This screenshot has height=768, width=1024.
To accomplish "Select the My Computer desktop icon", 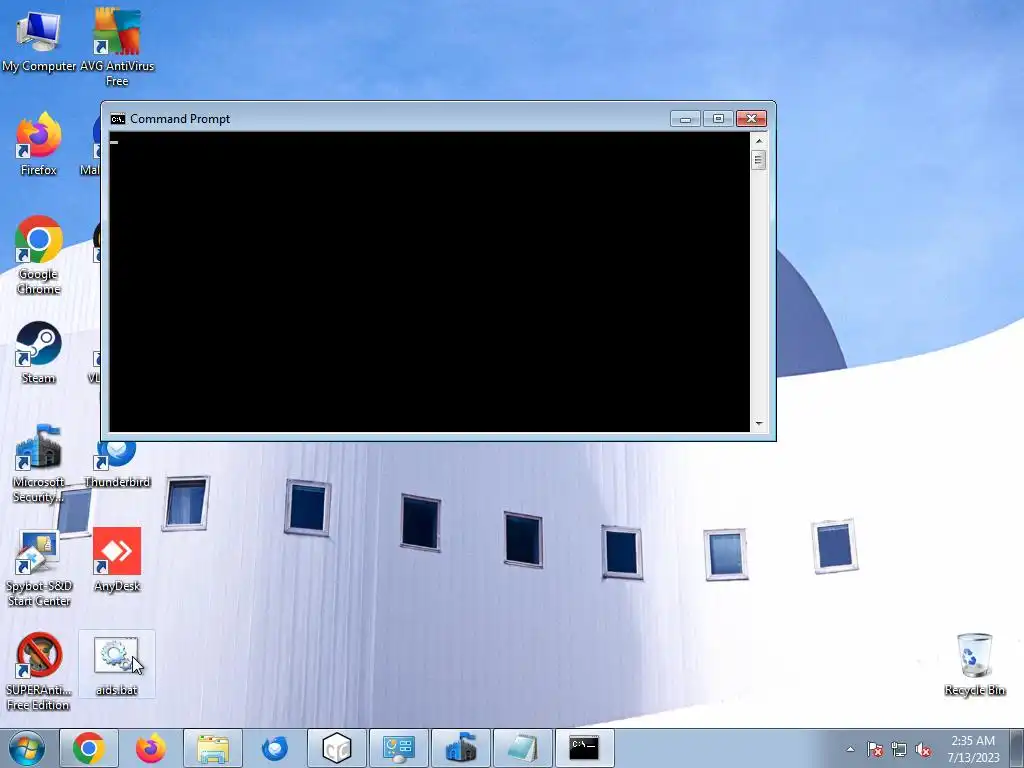I will coord(39,40).
